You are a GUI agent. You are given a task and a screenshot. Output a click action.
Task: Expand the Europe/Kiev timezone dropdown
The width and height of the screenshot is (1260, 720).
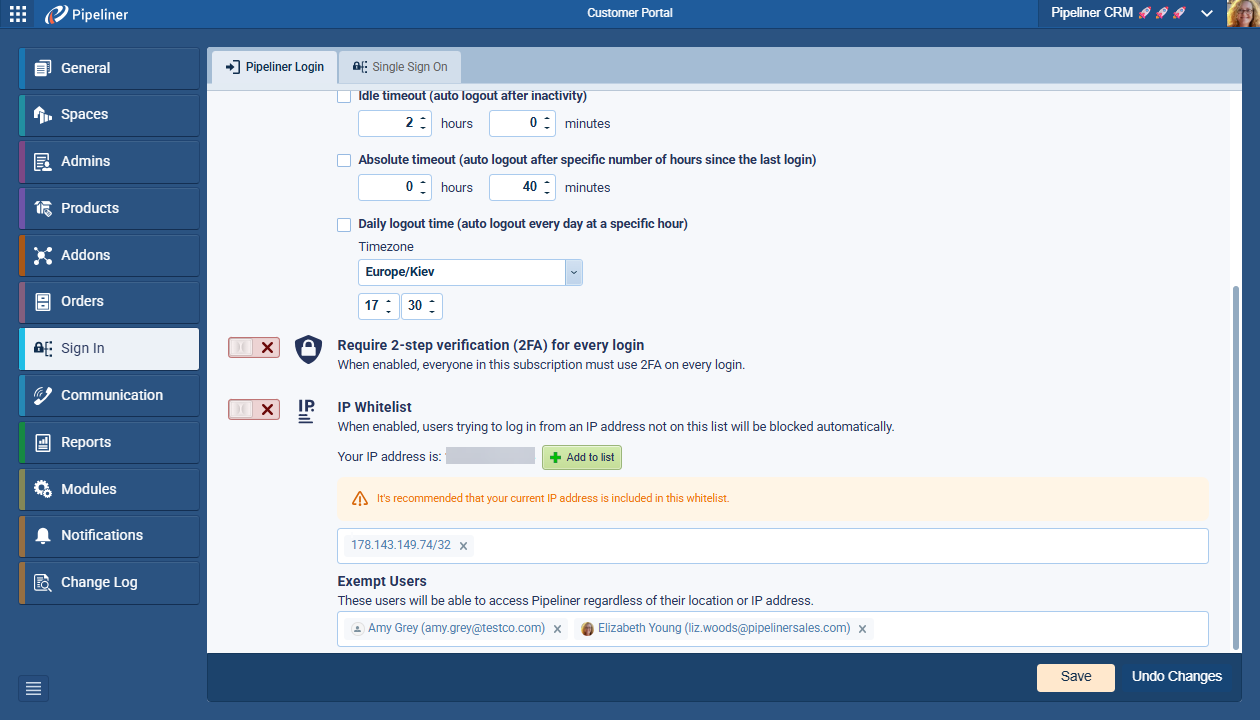coord(573,272)
